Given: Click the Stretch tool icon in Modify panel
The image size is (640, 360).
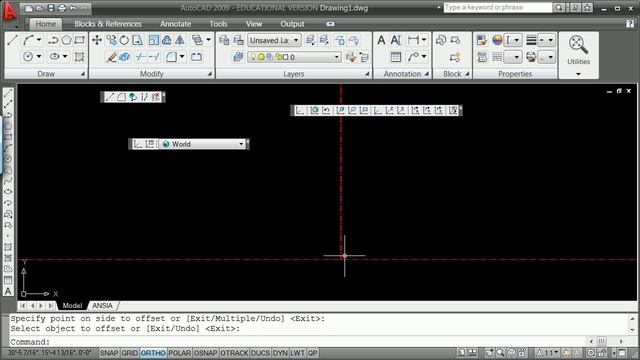Looking at the screenshot, I should 138,40.
